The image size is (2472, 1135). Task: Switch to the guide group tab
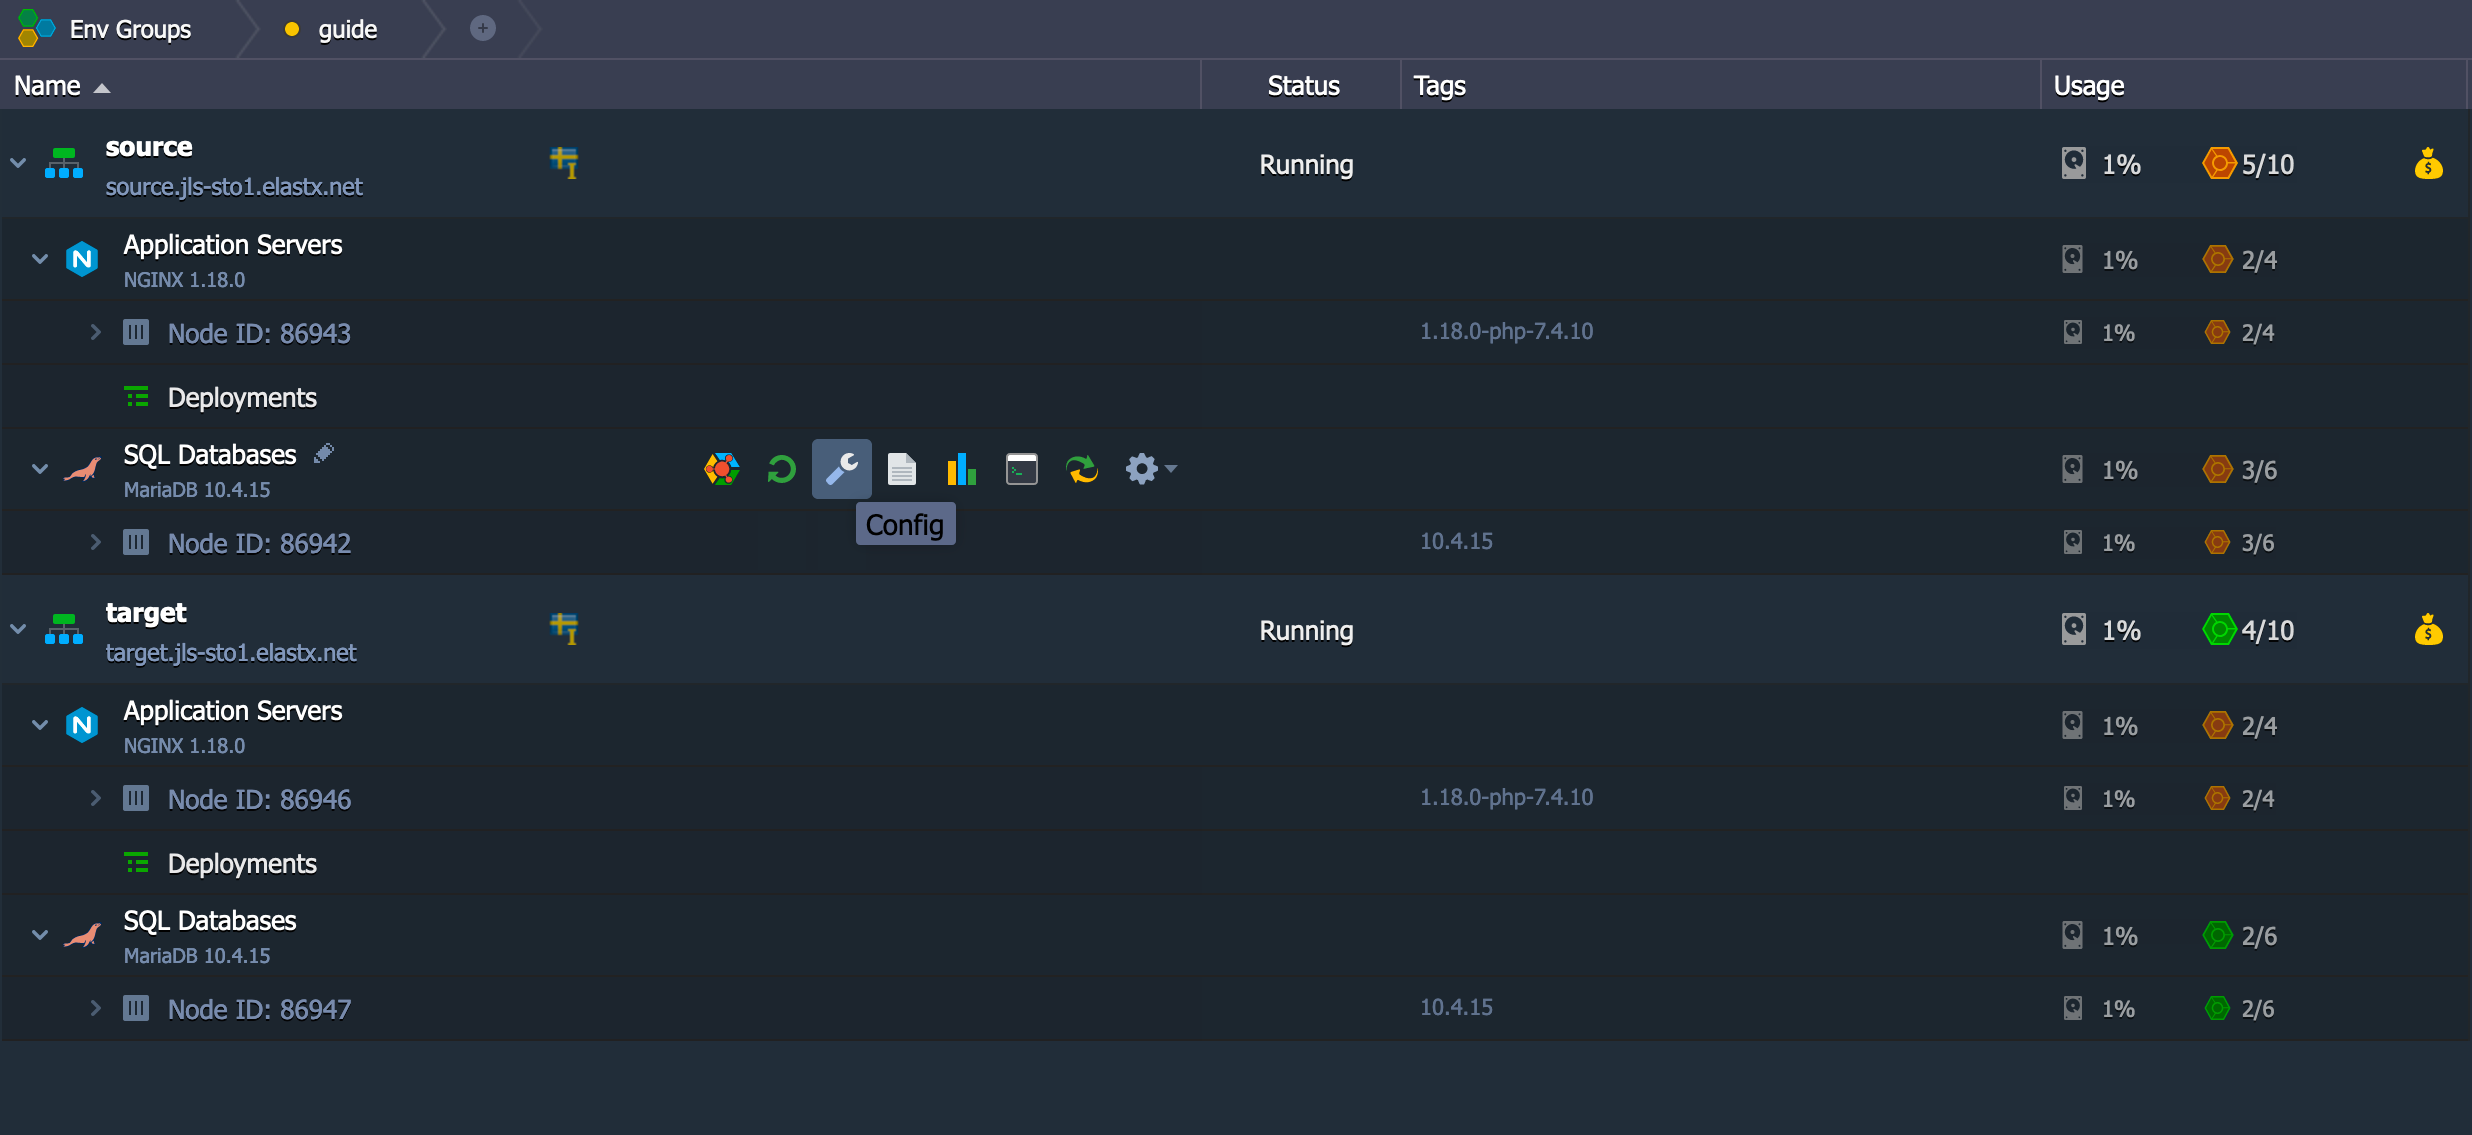pos(346,30)
